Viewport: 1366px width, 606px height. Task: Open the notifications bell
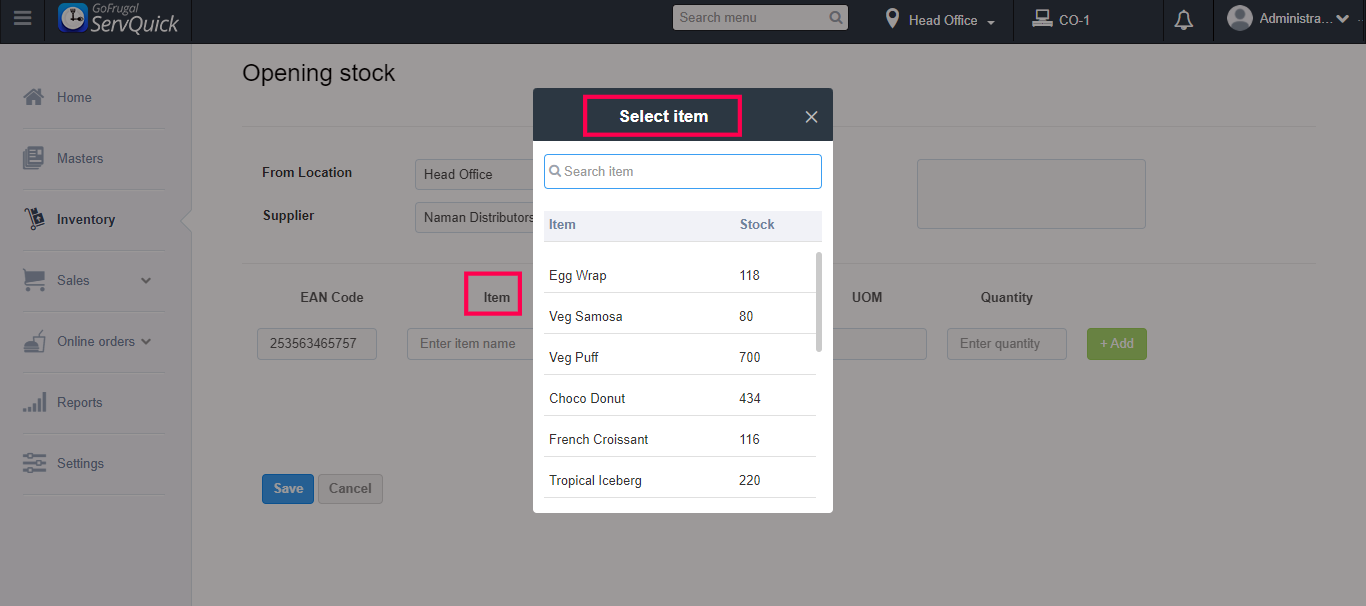click(x=1184, y=20)
